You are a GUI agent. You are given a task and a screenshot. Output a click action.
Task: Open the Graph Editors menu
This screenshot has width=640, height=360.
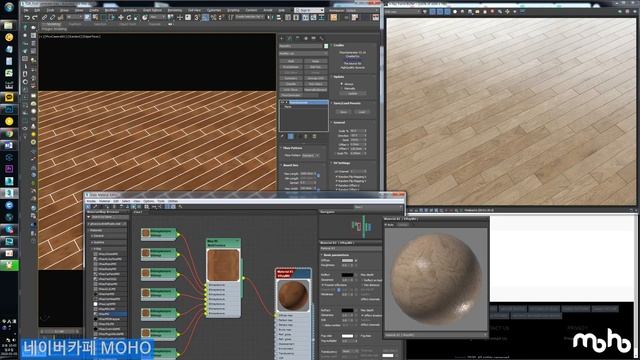[152, 10]
